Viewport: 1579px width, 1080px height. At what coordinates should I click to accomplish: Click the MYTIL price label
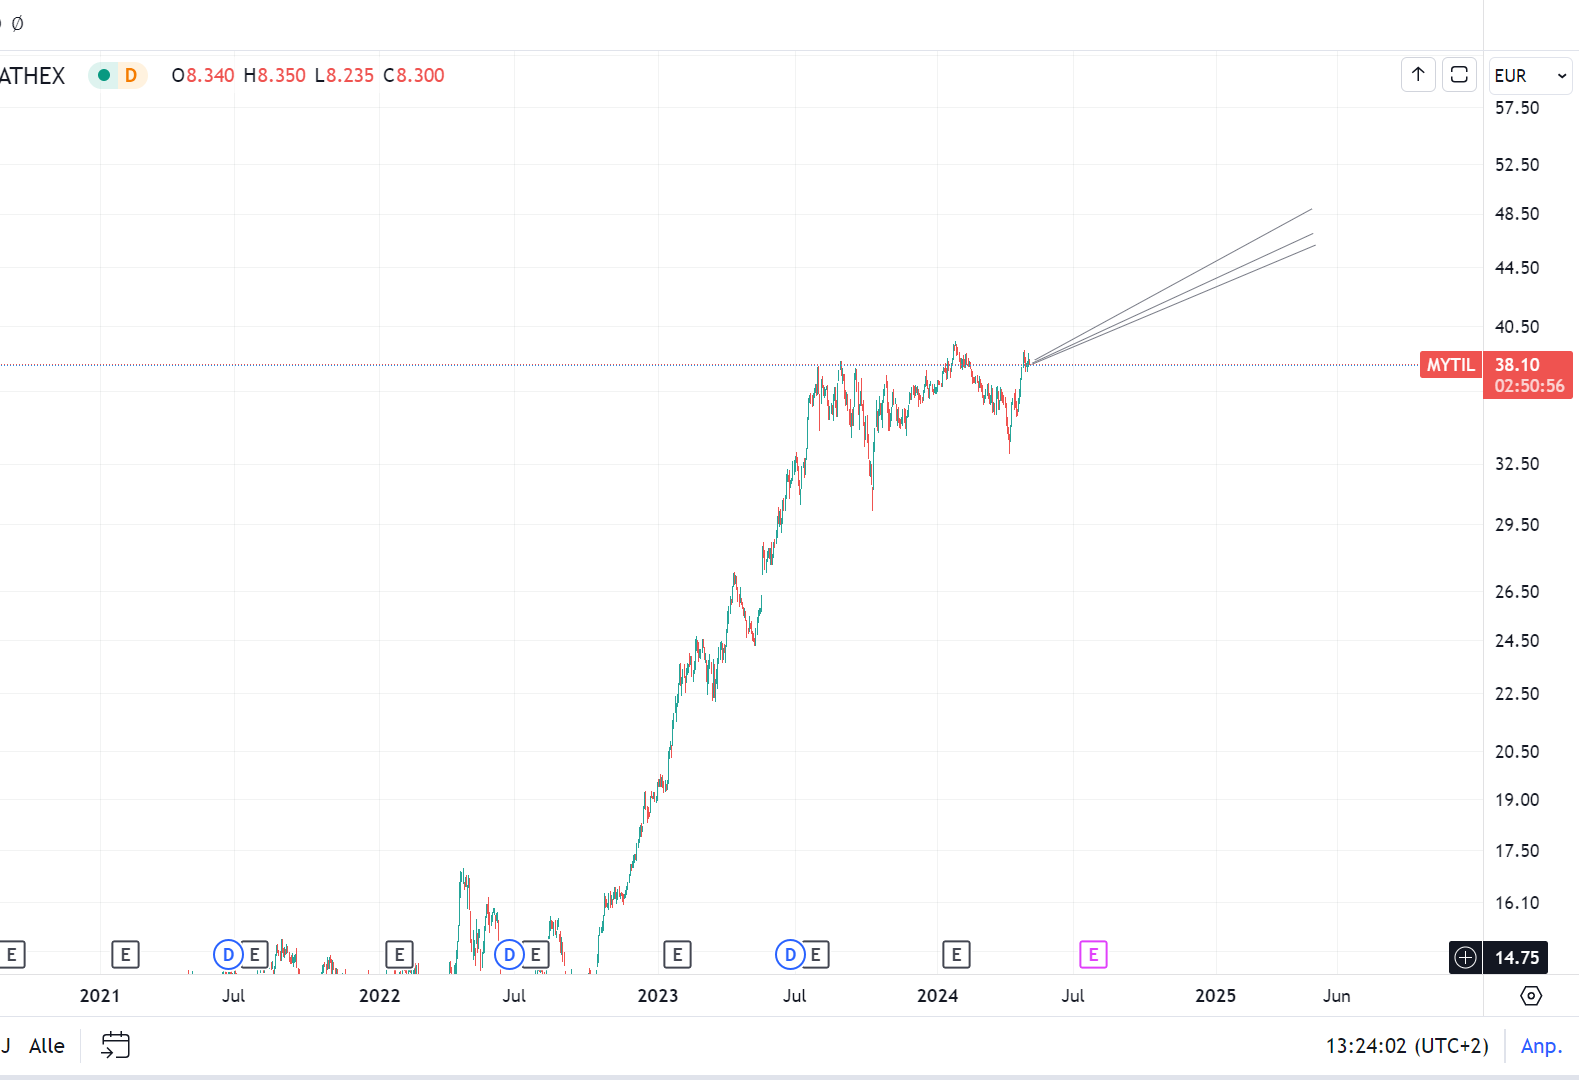point(1450,365)
